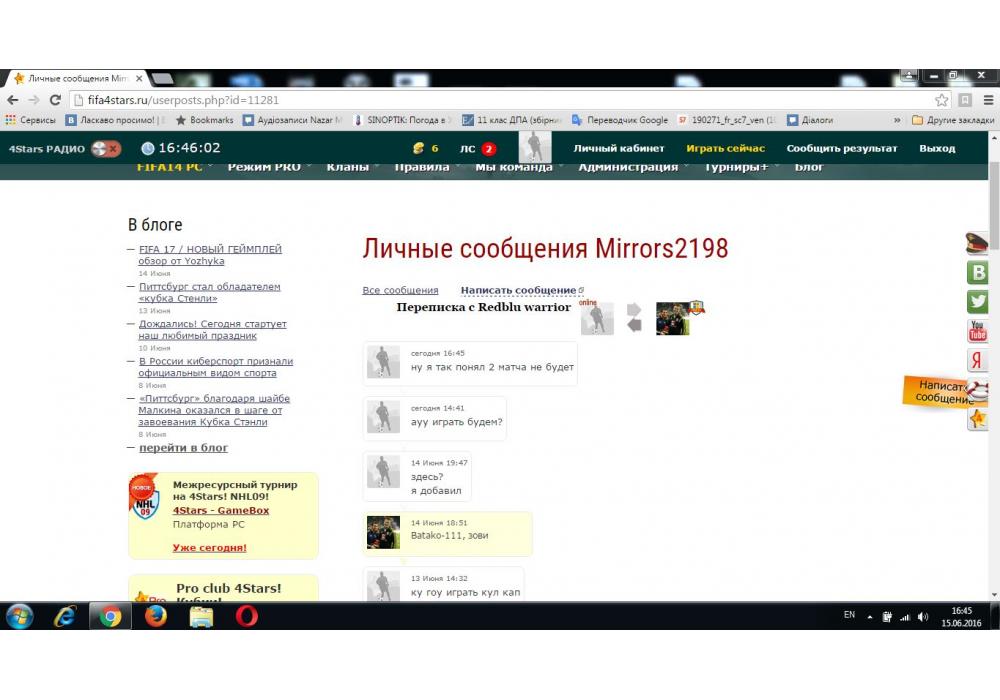
Task: Click the coins balance icon
Action: tap(418, 148)
